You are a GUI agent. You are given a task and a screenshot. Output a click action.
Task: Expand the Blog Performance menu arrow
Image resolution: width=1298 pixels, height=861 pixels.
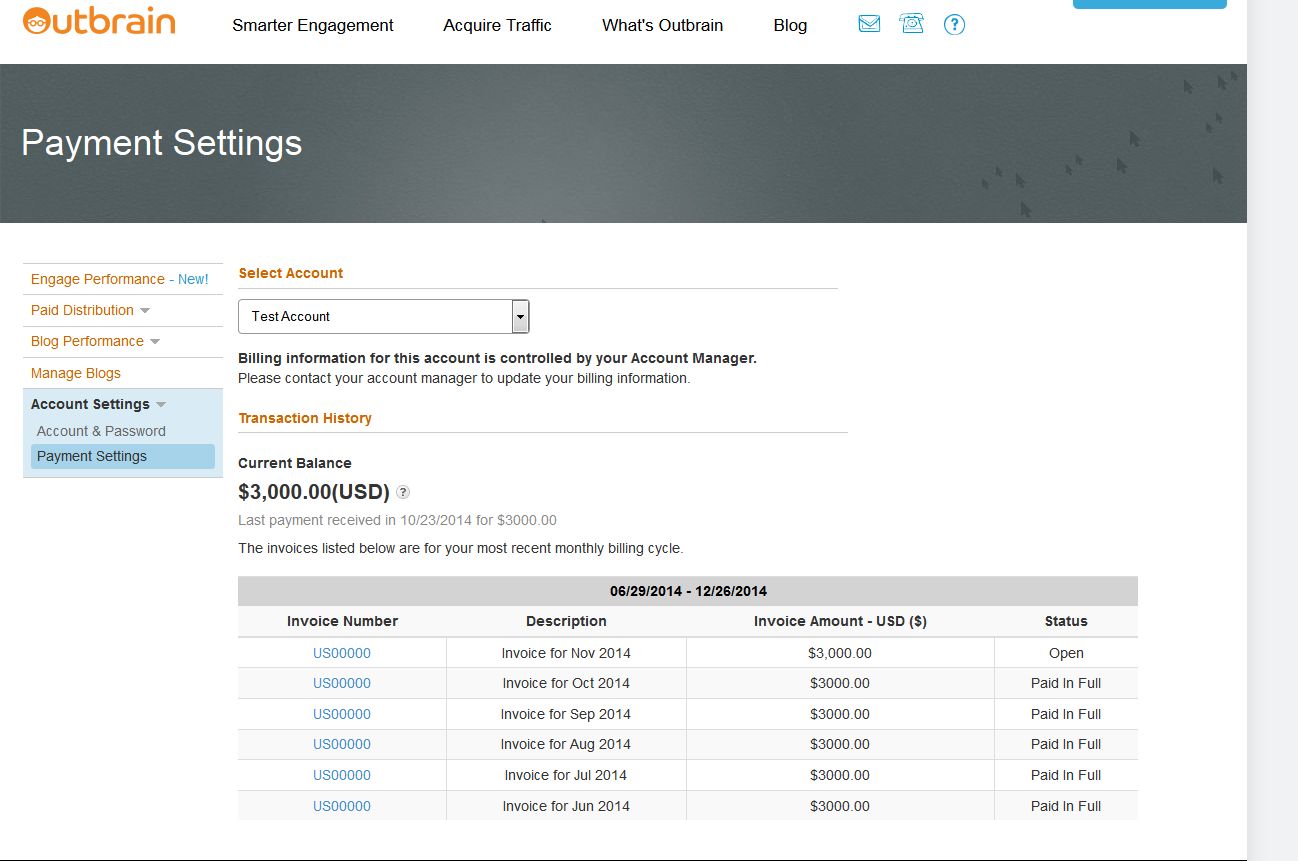155,342
